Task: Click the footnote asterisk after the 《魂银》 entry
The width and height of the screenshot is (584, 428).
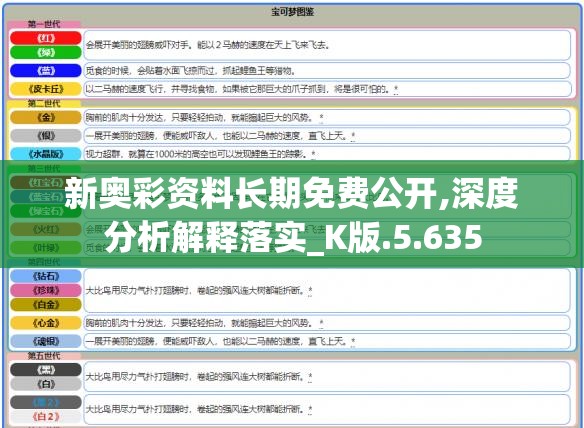Action: coord(353,341)
